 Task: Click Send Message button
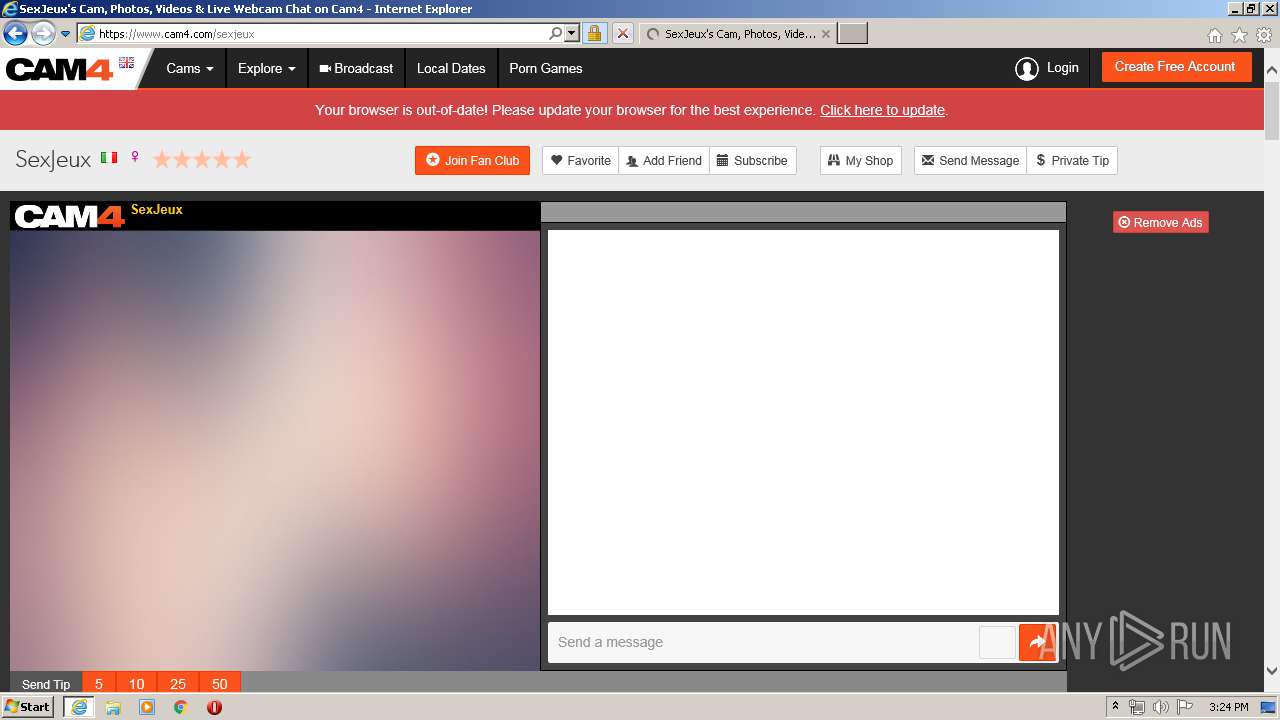(x=970, y=160)
